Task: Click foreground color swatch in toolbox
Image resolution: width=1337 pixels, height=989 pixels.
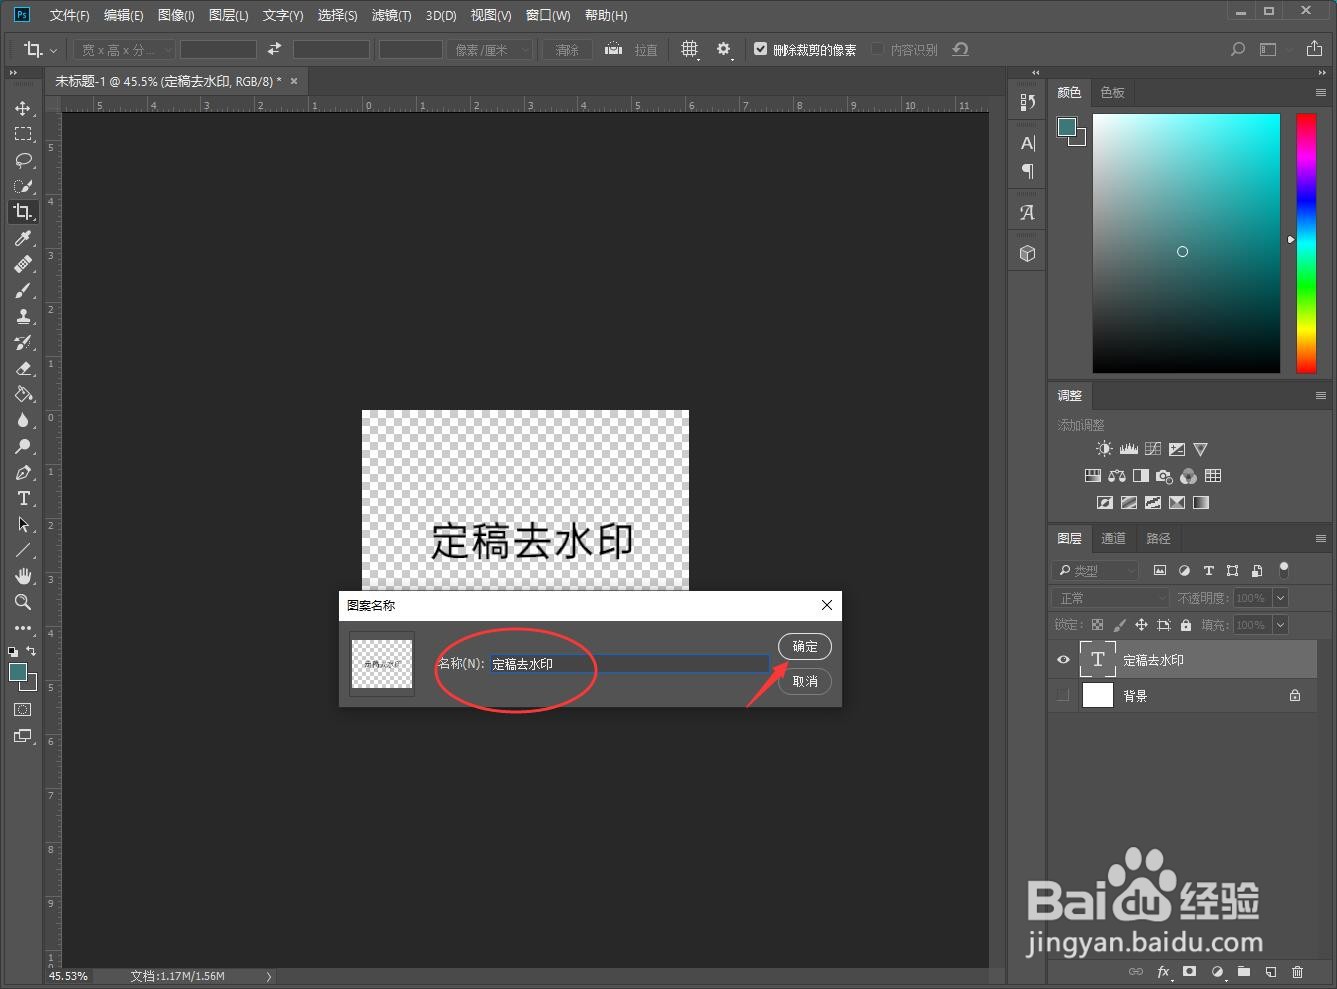Action: point(18,672)
